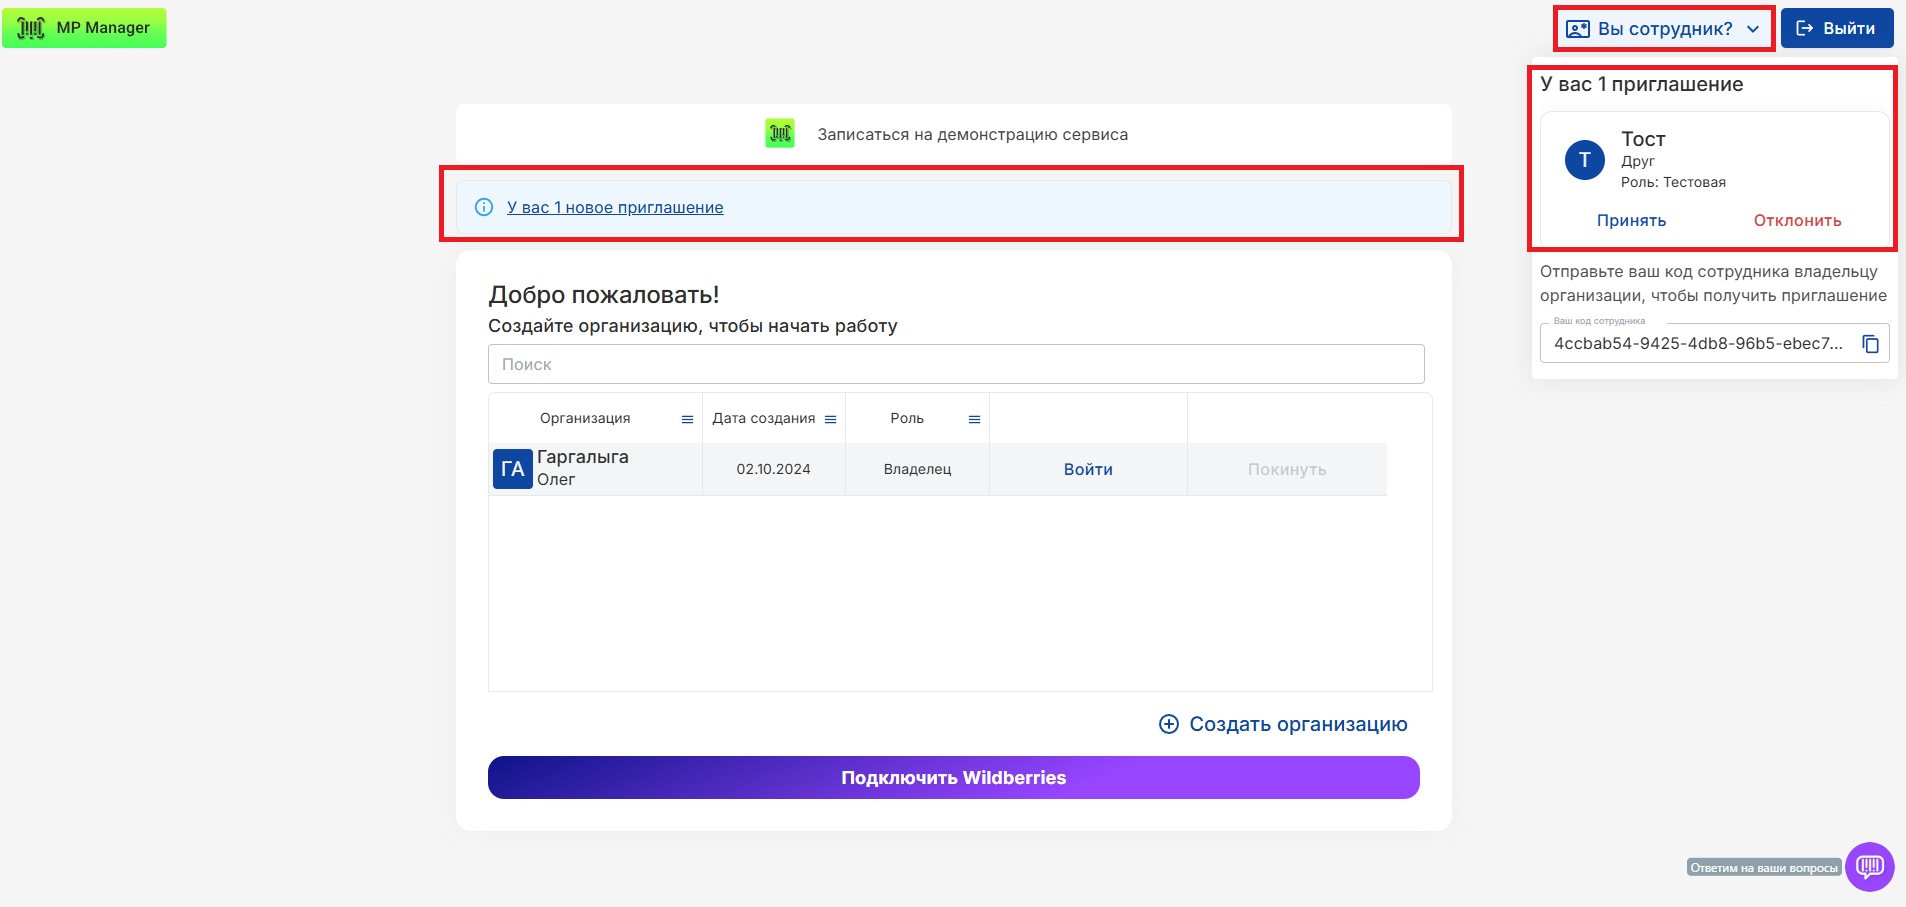Image resolution: width=1906 pixels, height=907 pixels.
Task: Open the Роль column menu
Action: tap(974, 419)
